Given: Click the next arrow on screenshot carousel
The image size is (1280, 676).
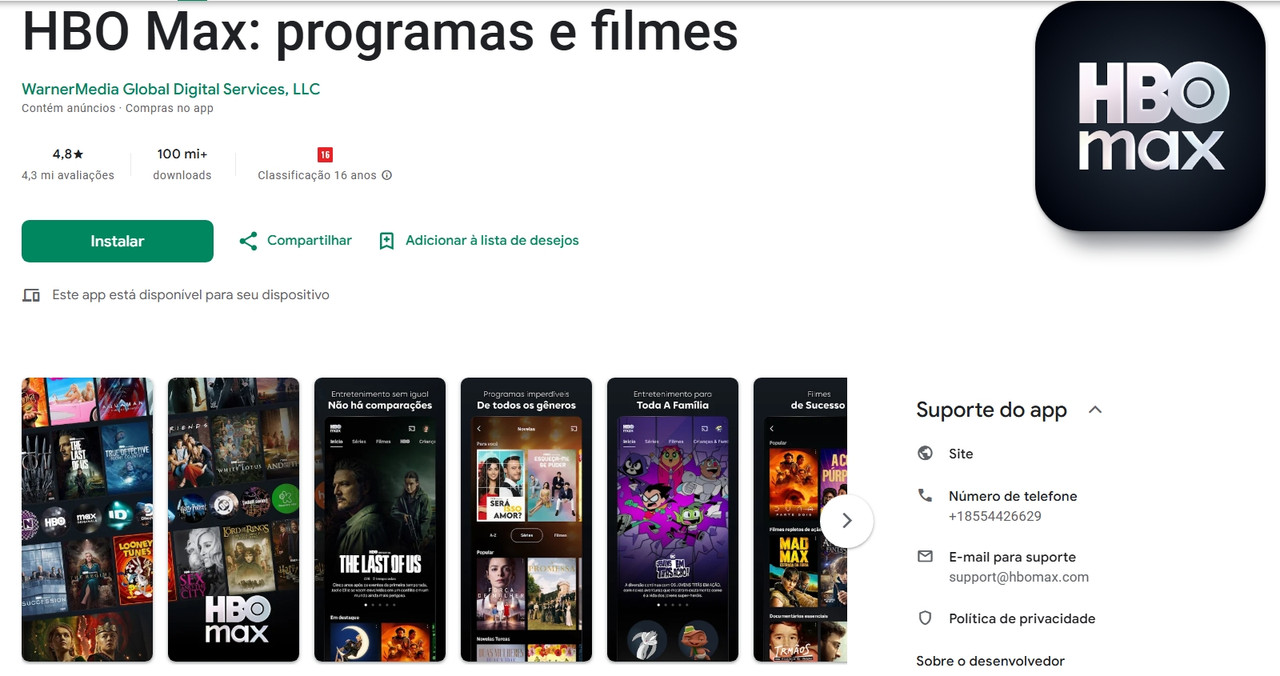Looking at the screenshot, I should (x=847, y=520).
